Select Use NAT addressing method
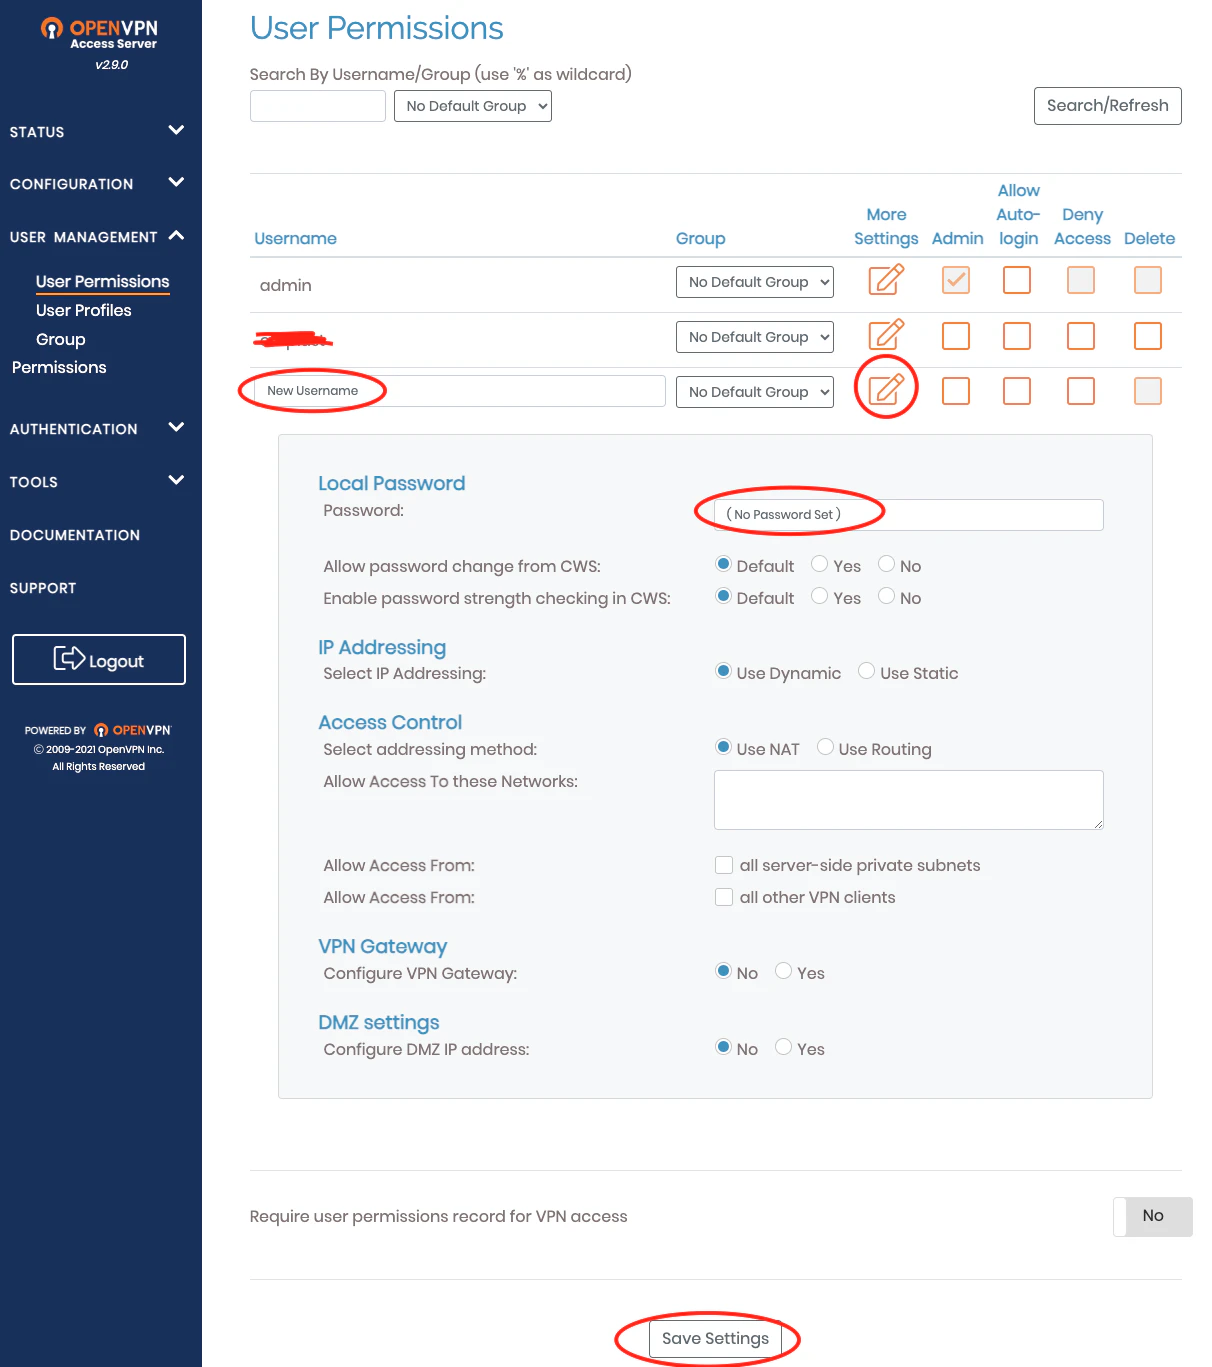Viewport: 1212px width, 1367px height. [x=724, y=747]
